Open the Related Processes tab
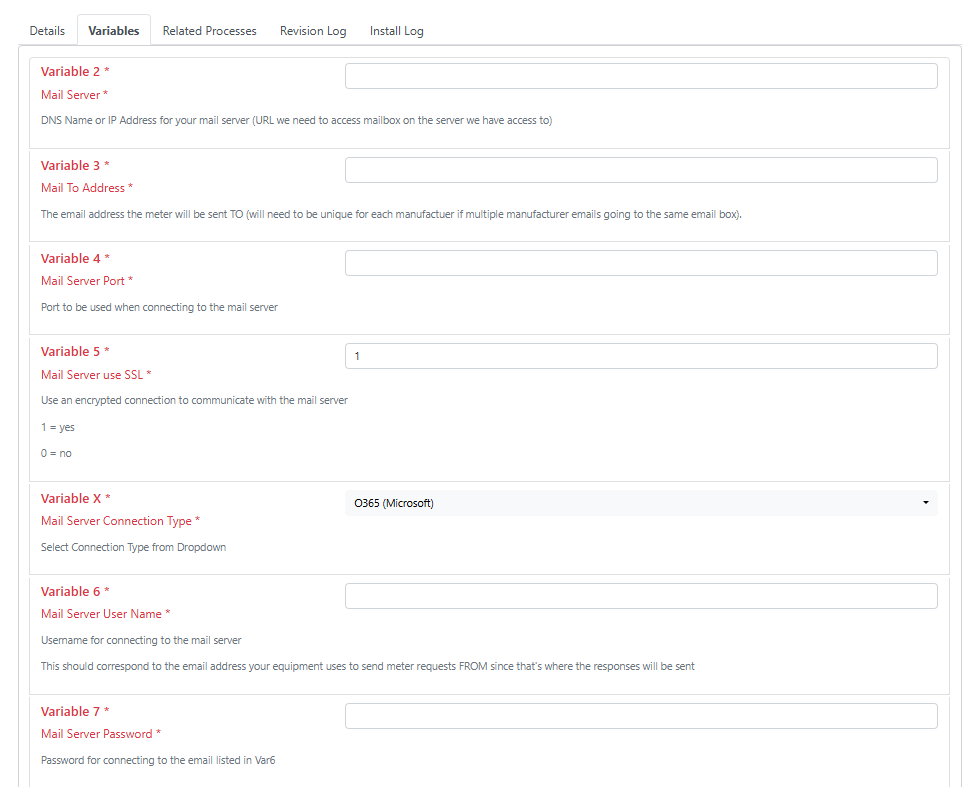 click(x=209, y=31)
